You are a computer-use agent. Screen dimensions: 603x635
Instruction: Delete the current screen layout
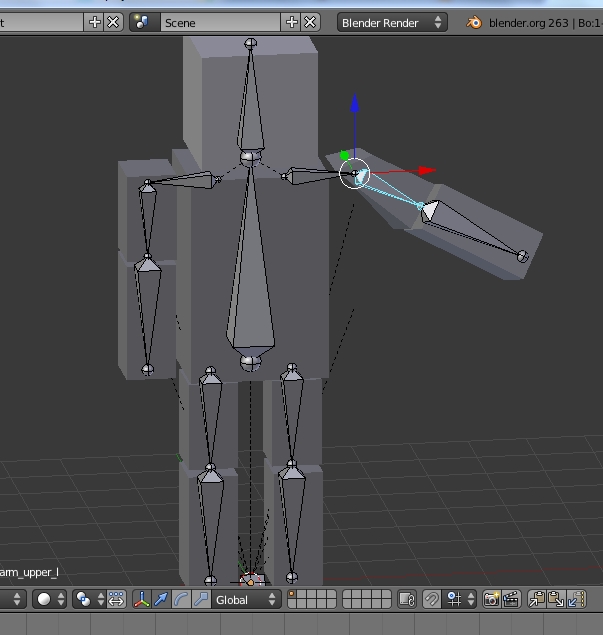pos(113,22)
